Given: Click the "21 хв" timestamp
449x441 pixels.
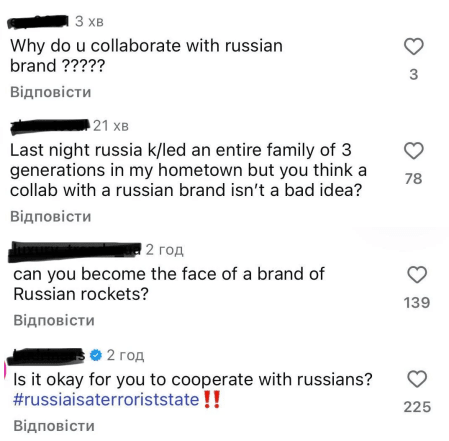Looking at the screenshot, I should pyautogui.click(x=111, y=126).
